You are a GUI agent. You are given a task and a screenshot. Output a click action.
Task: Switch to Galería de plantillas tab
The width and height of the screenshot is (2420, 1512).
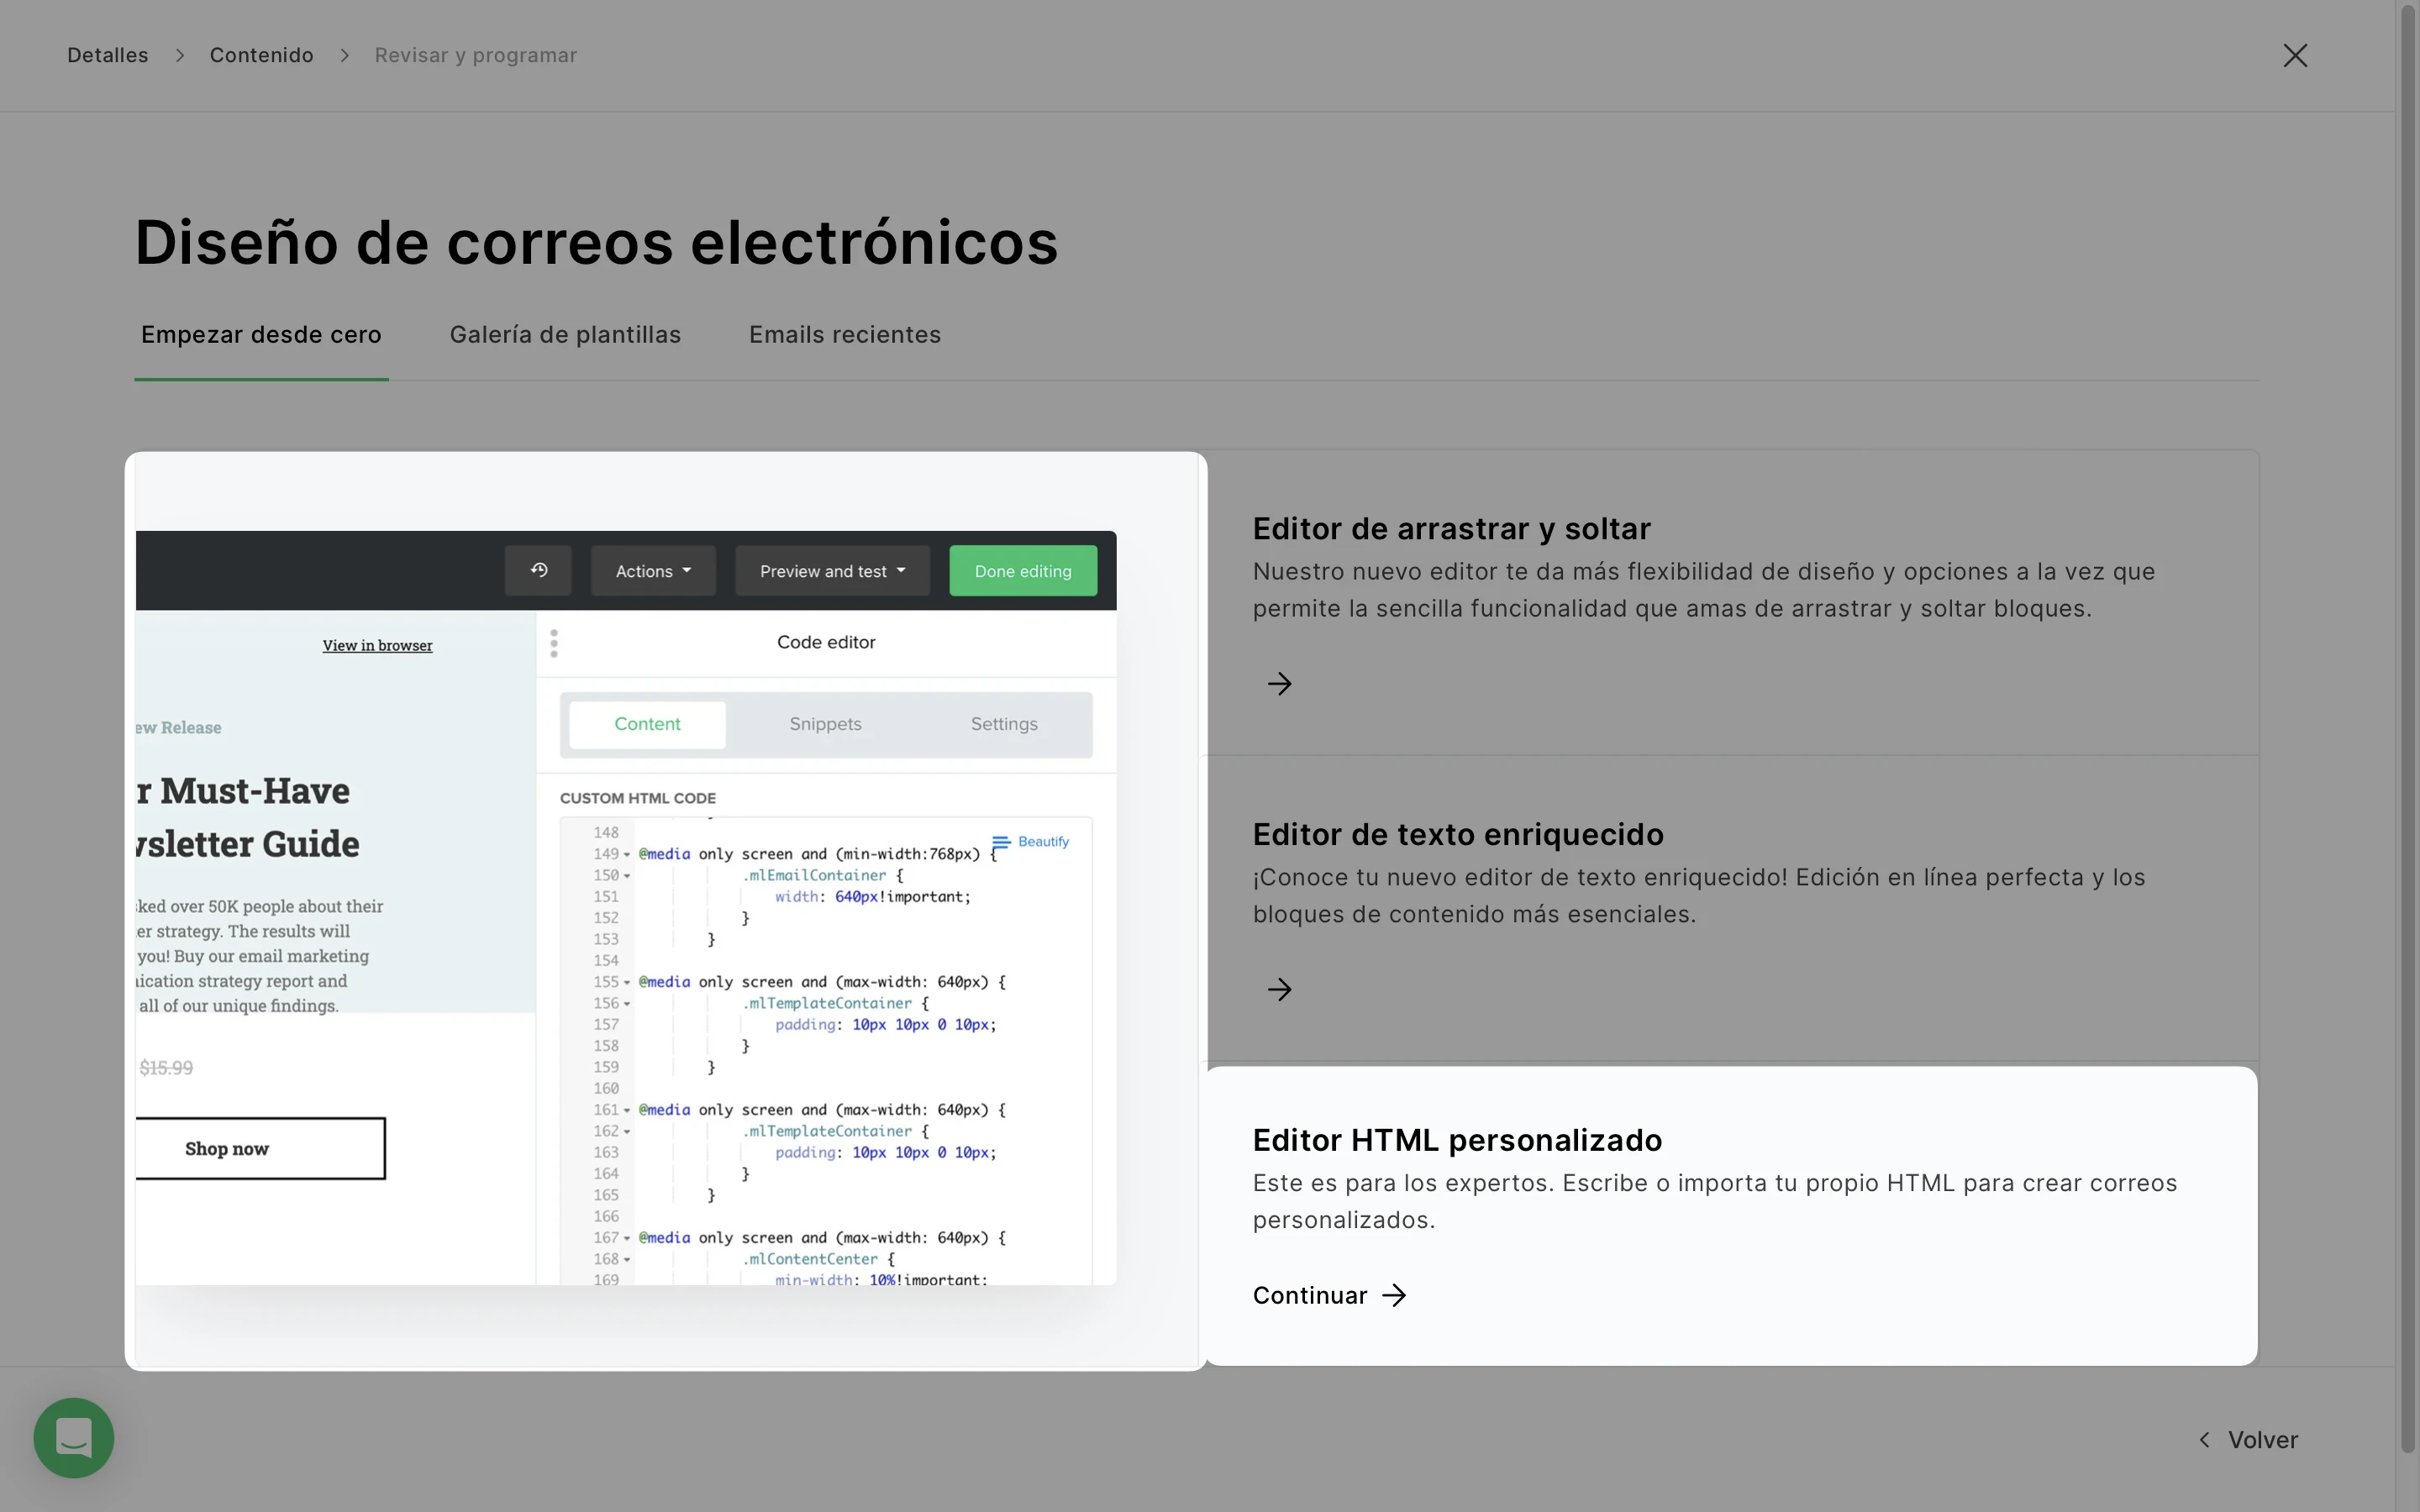[565, 335]
